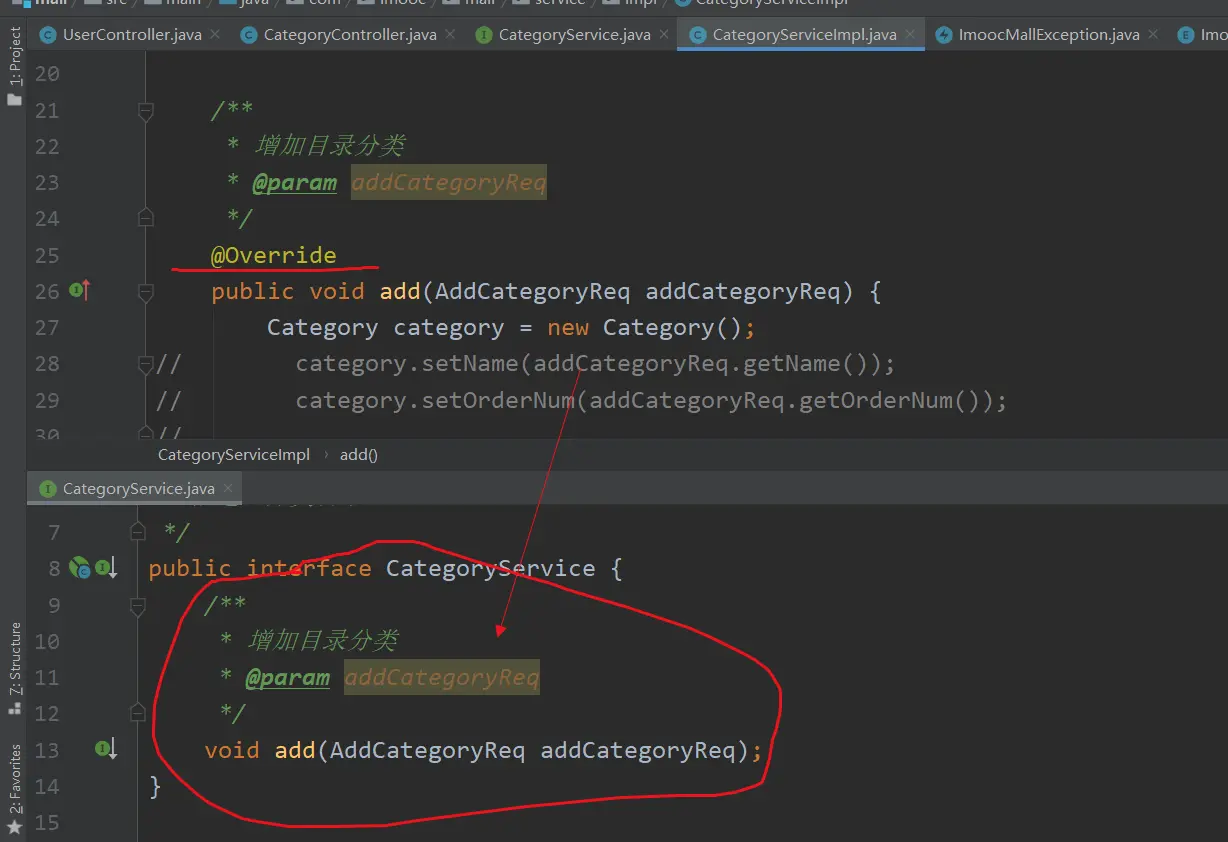
Task: Close CategoryService.java tab in lower split editor
Action: pos(229,488)
